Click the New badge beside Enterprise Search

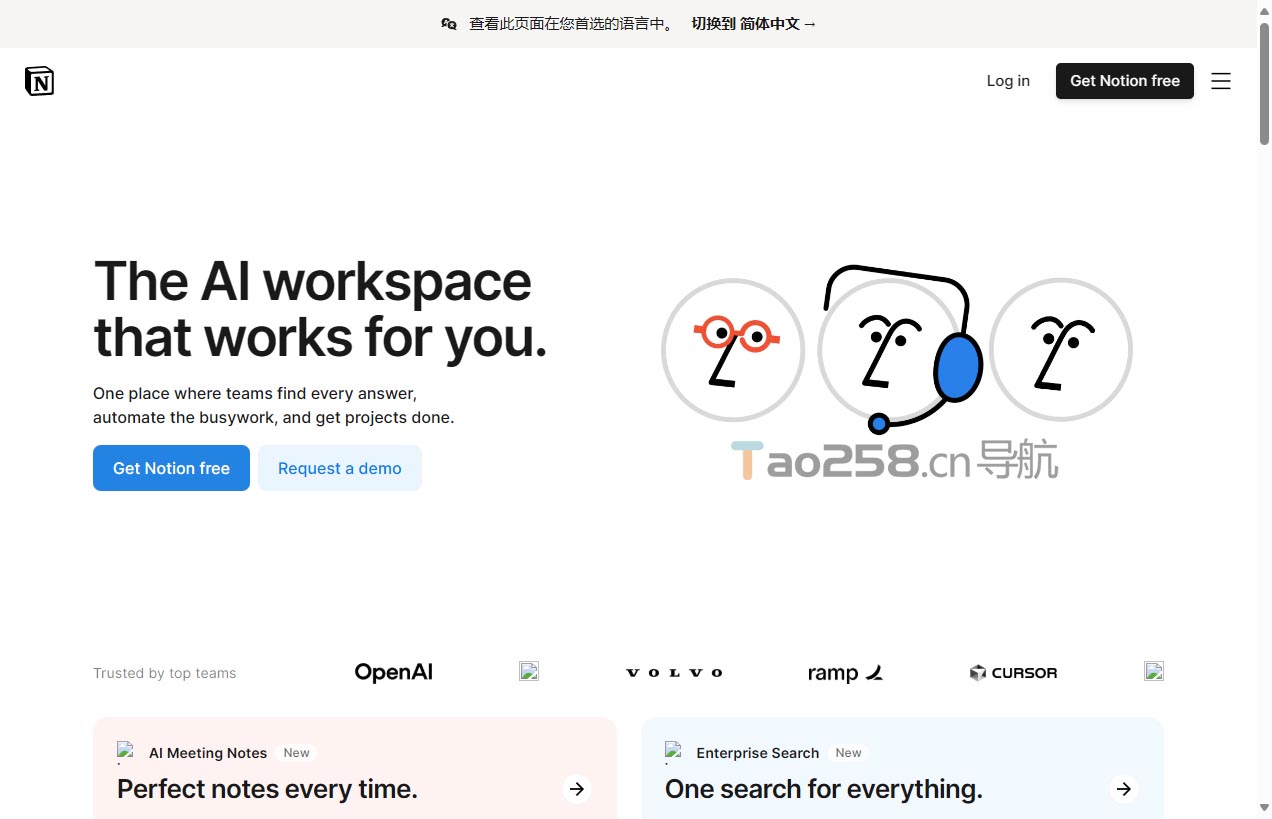click(x=849, y=753)
